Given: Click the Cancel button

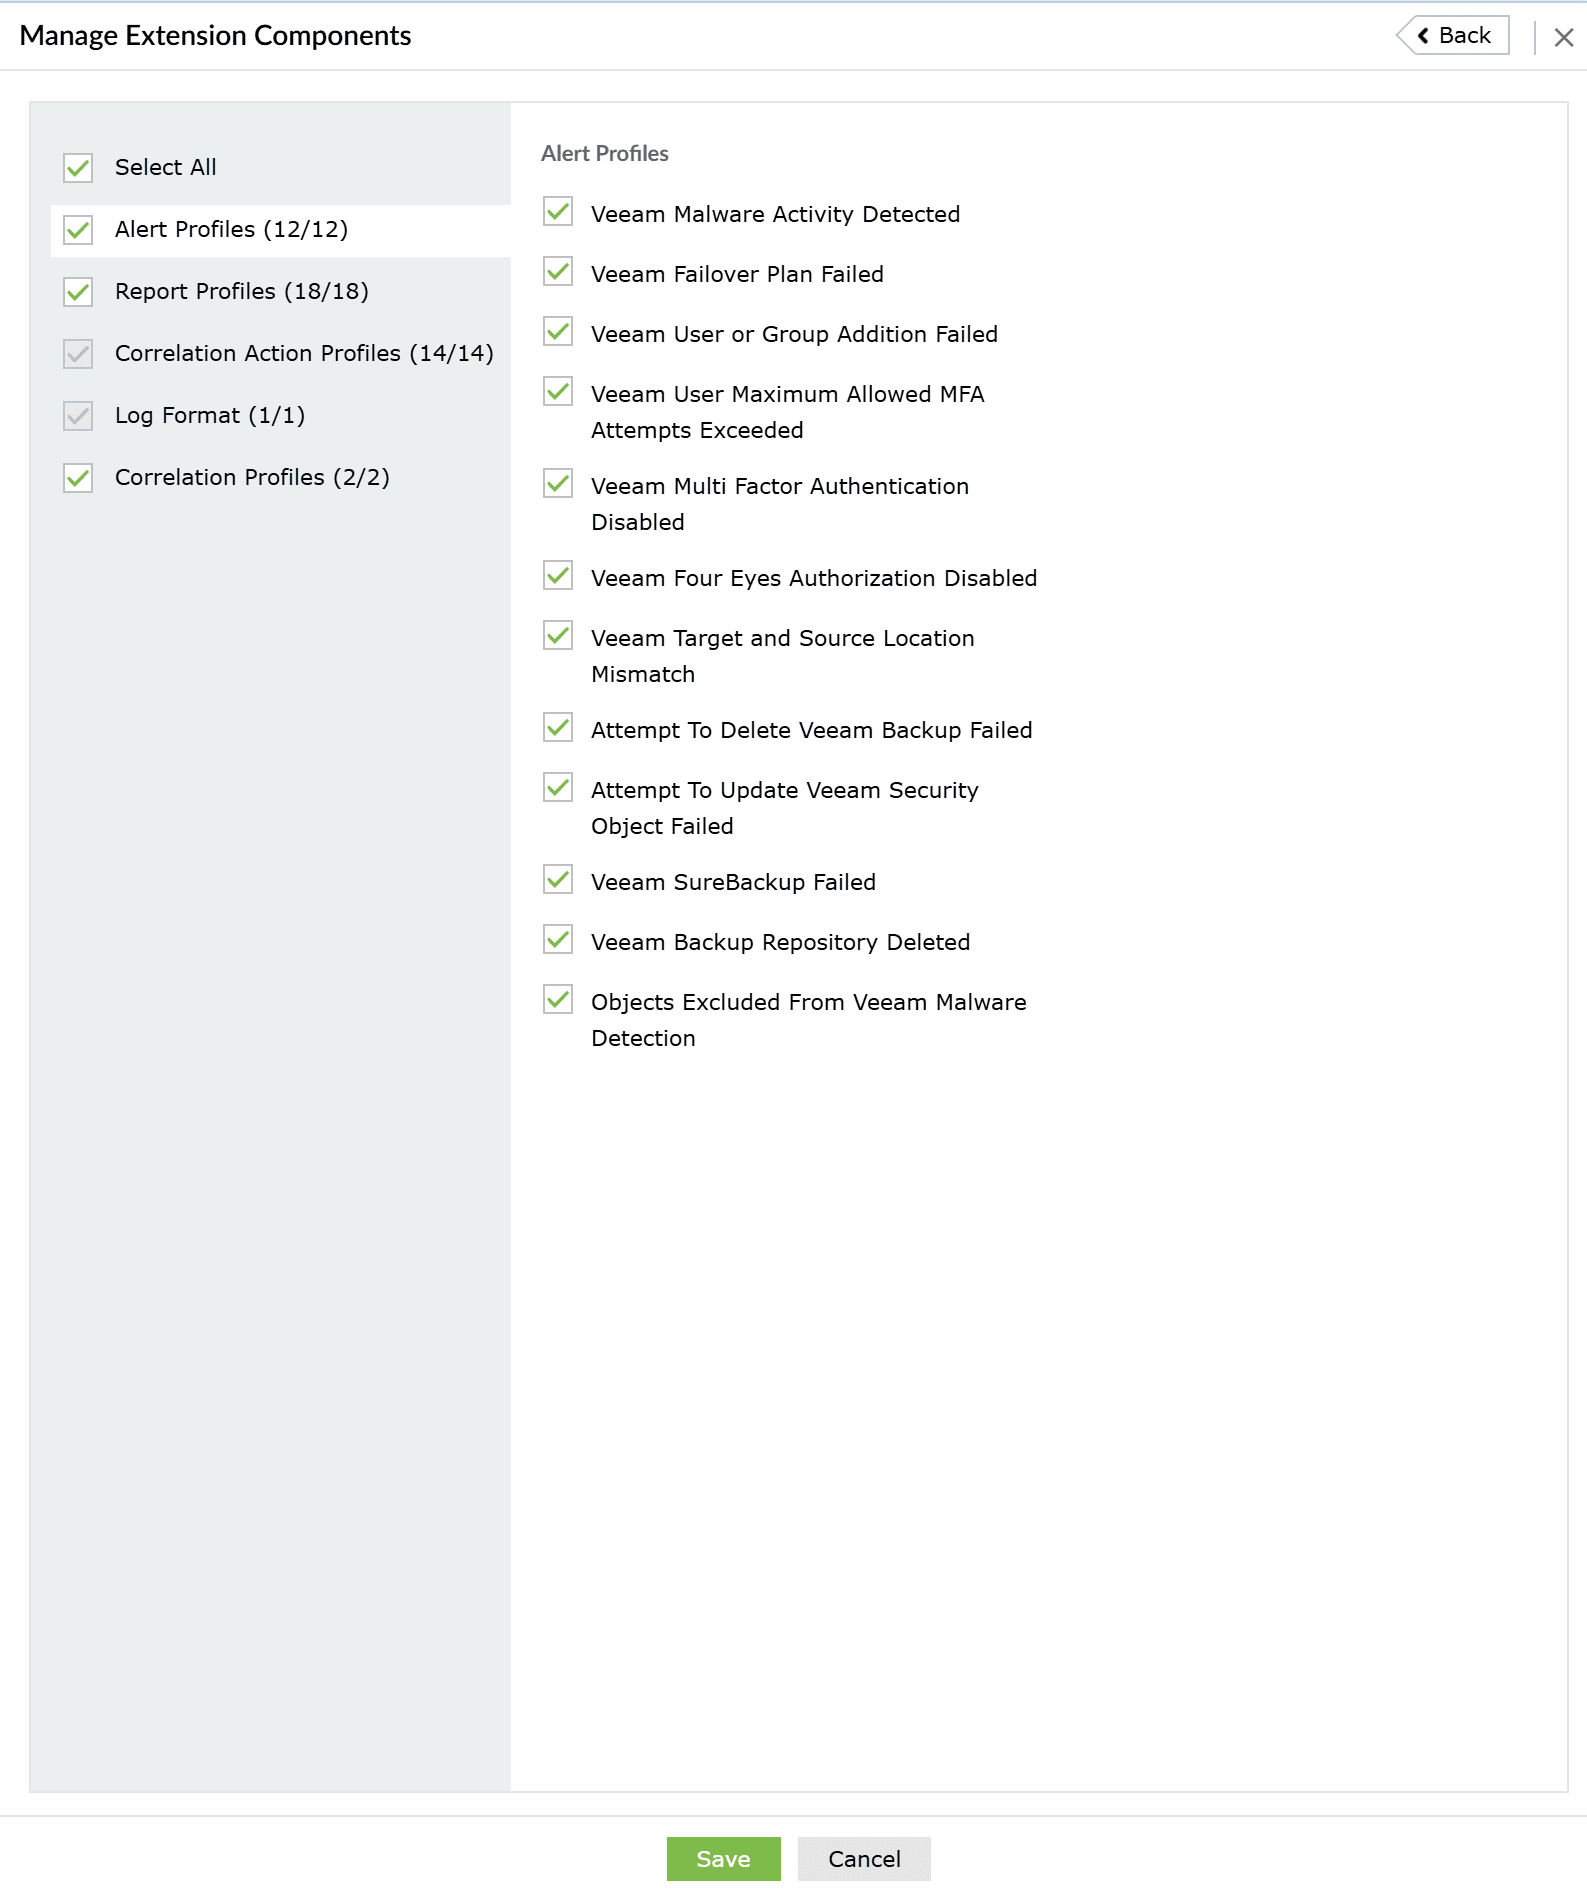Looking at the screenshot, I should click(x=864, y=1859).
